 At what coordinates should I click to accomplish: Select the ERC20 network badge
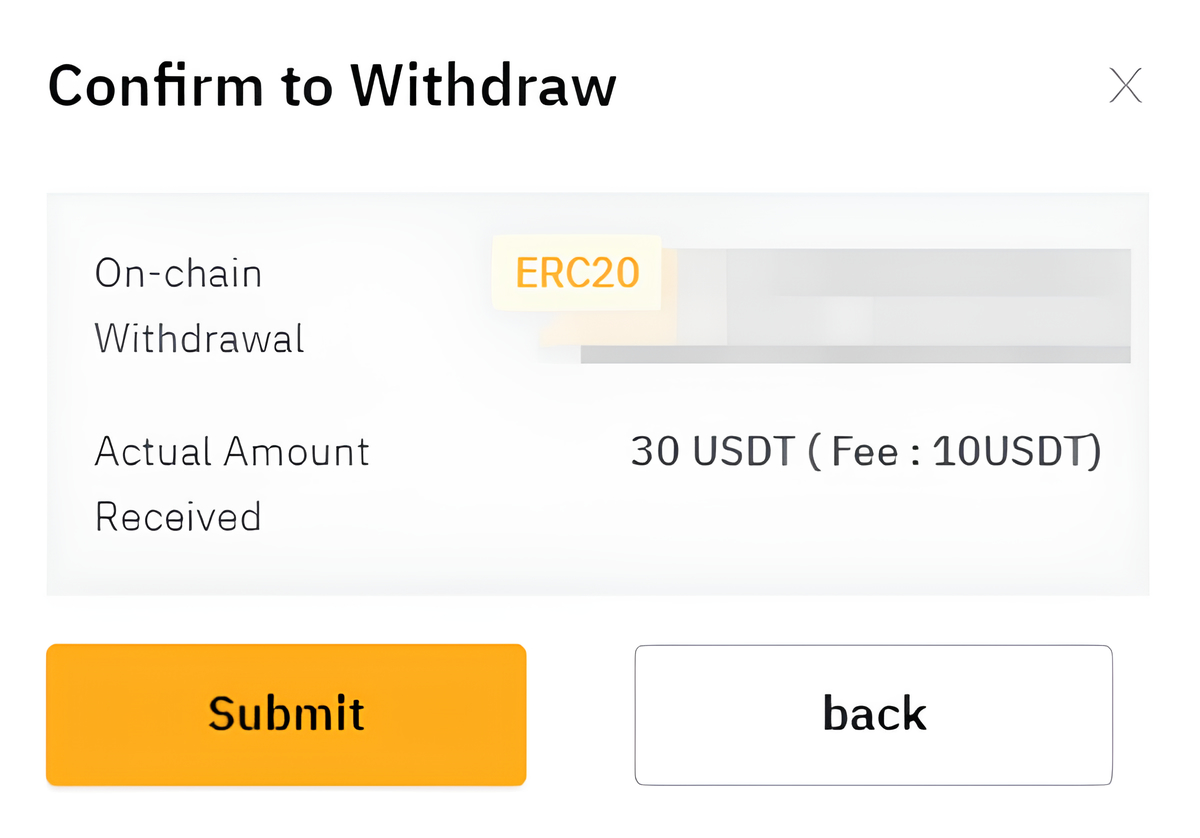(577, 272)
